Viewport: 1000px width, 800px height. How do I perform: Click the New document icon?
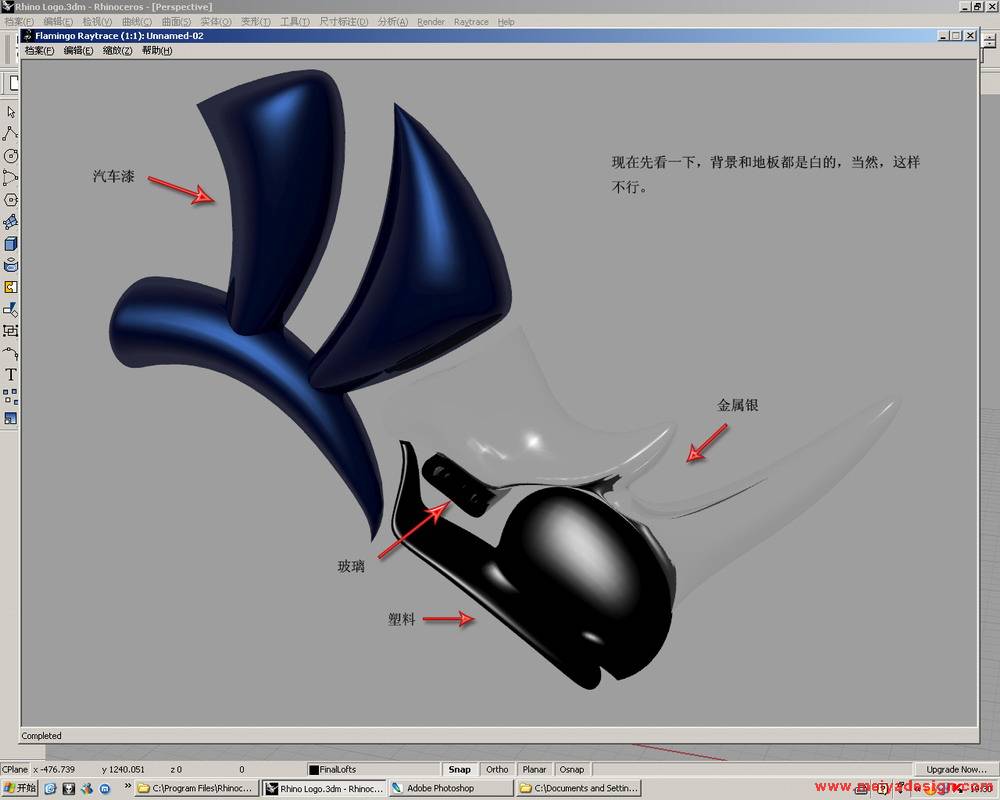click(x=13, y=83)
